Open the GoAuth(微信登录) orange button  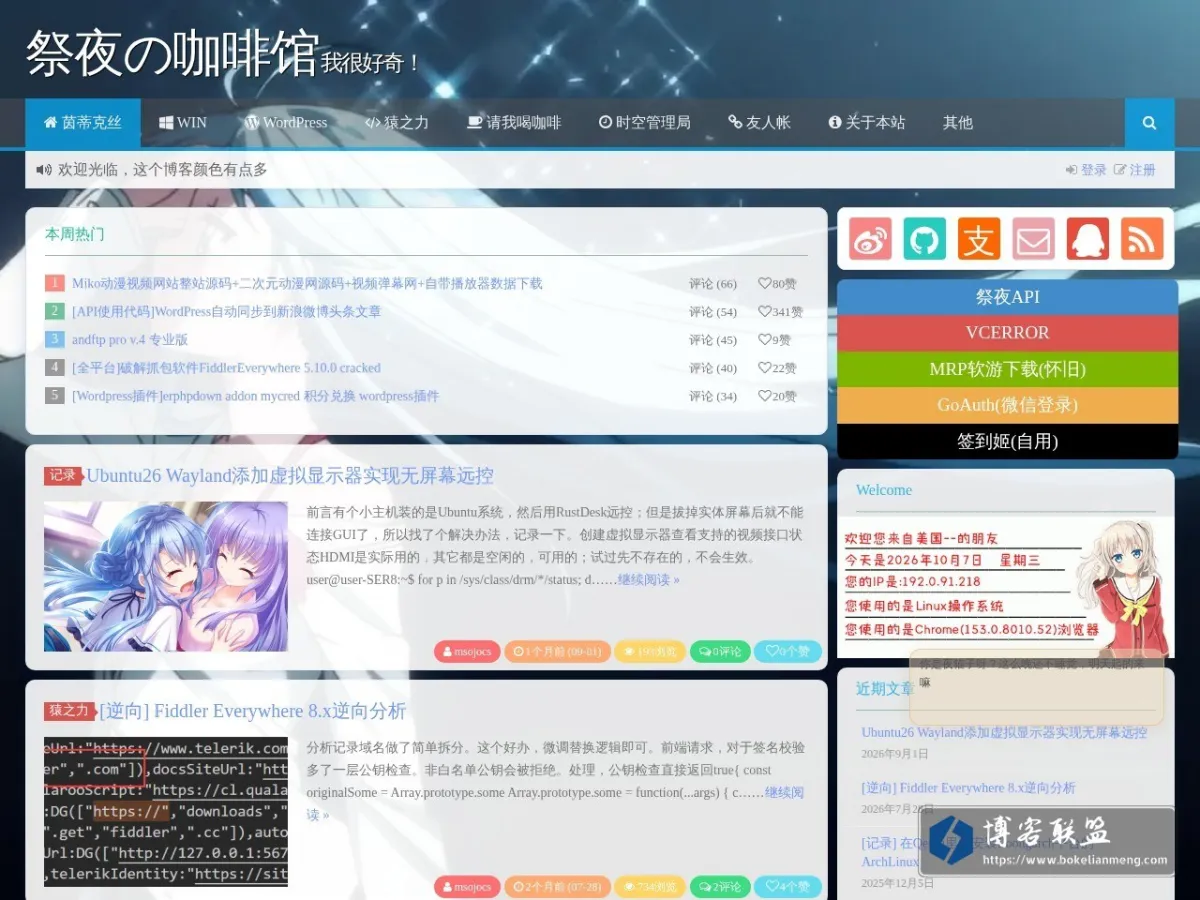tap(1008, 405)
